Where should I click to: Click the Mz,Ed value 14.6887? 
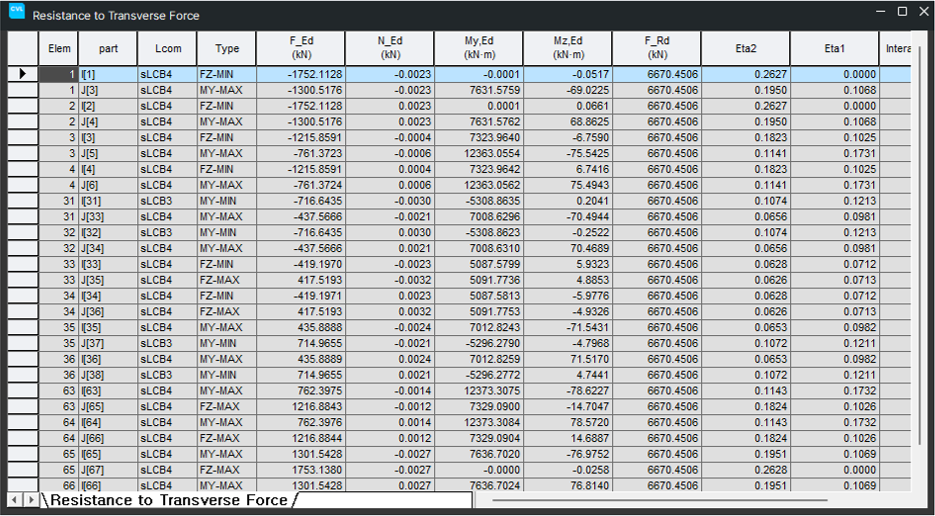point(568,438)
